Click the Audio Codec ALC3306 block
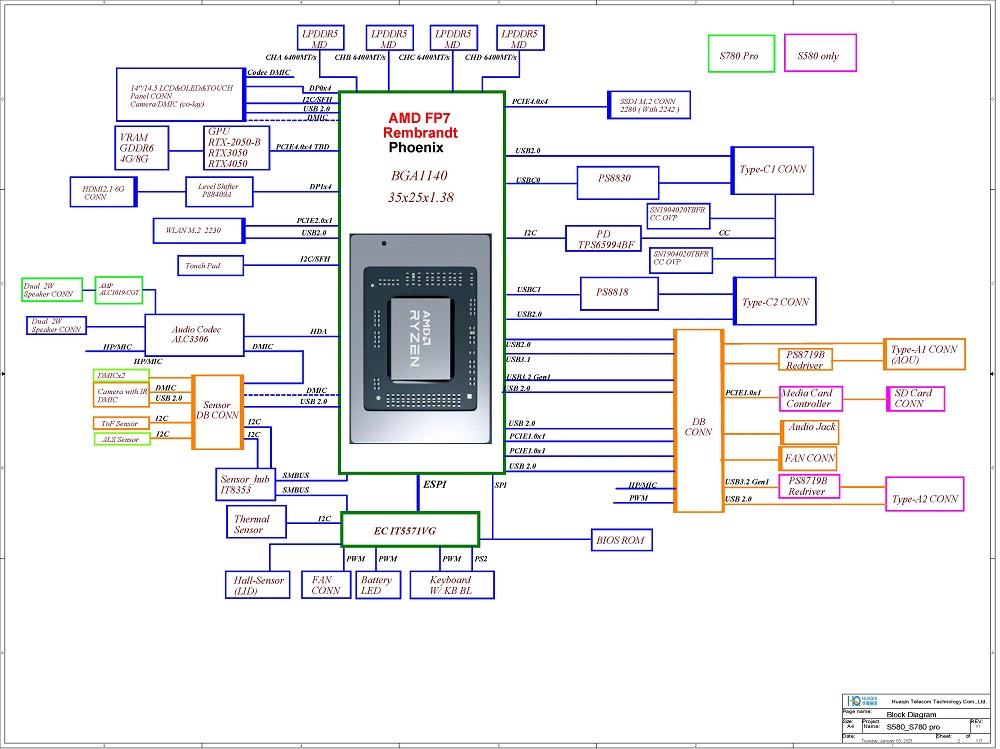 pyautogui.click(x=194, y=335)
